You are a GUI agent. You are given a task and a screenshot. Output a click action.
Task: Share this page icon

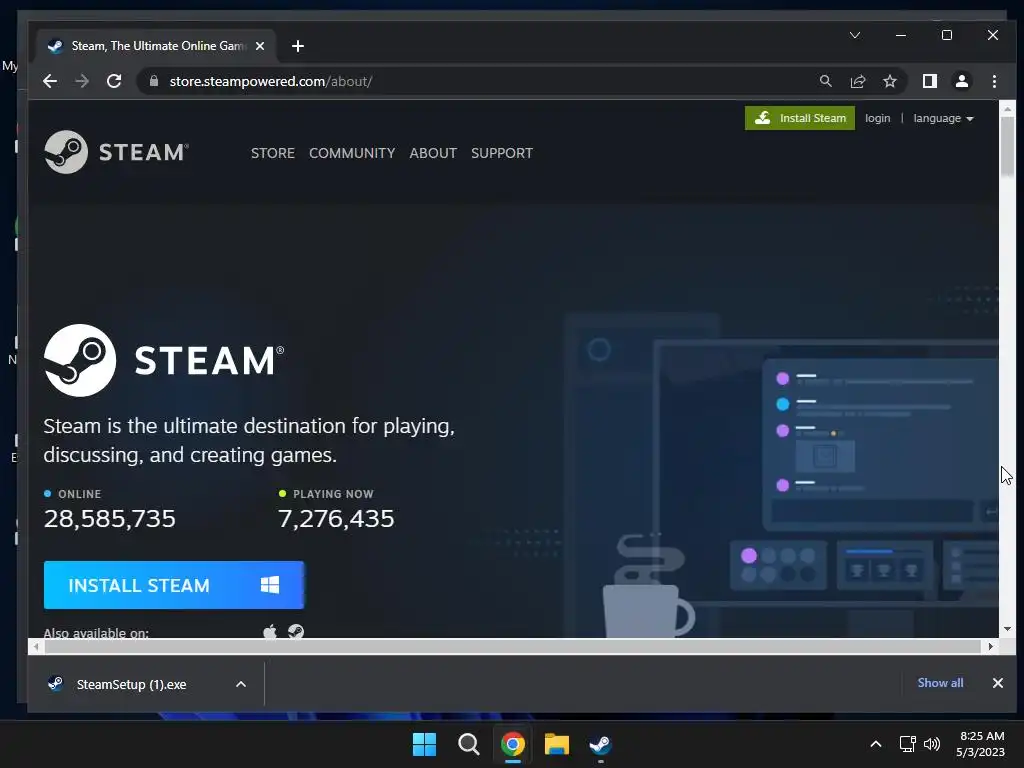click(x=857, y=81)
